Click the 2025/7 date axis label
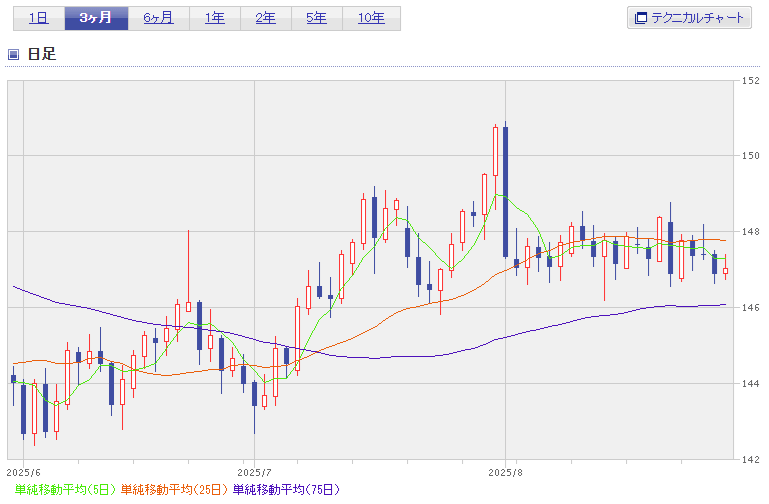769x504 pixels. click(255, 473)
